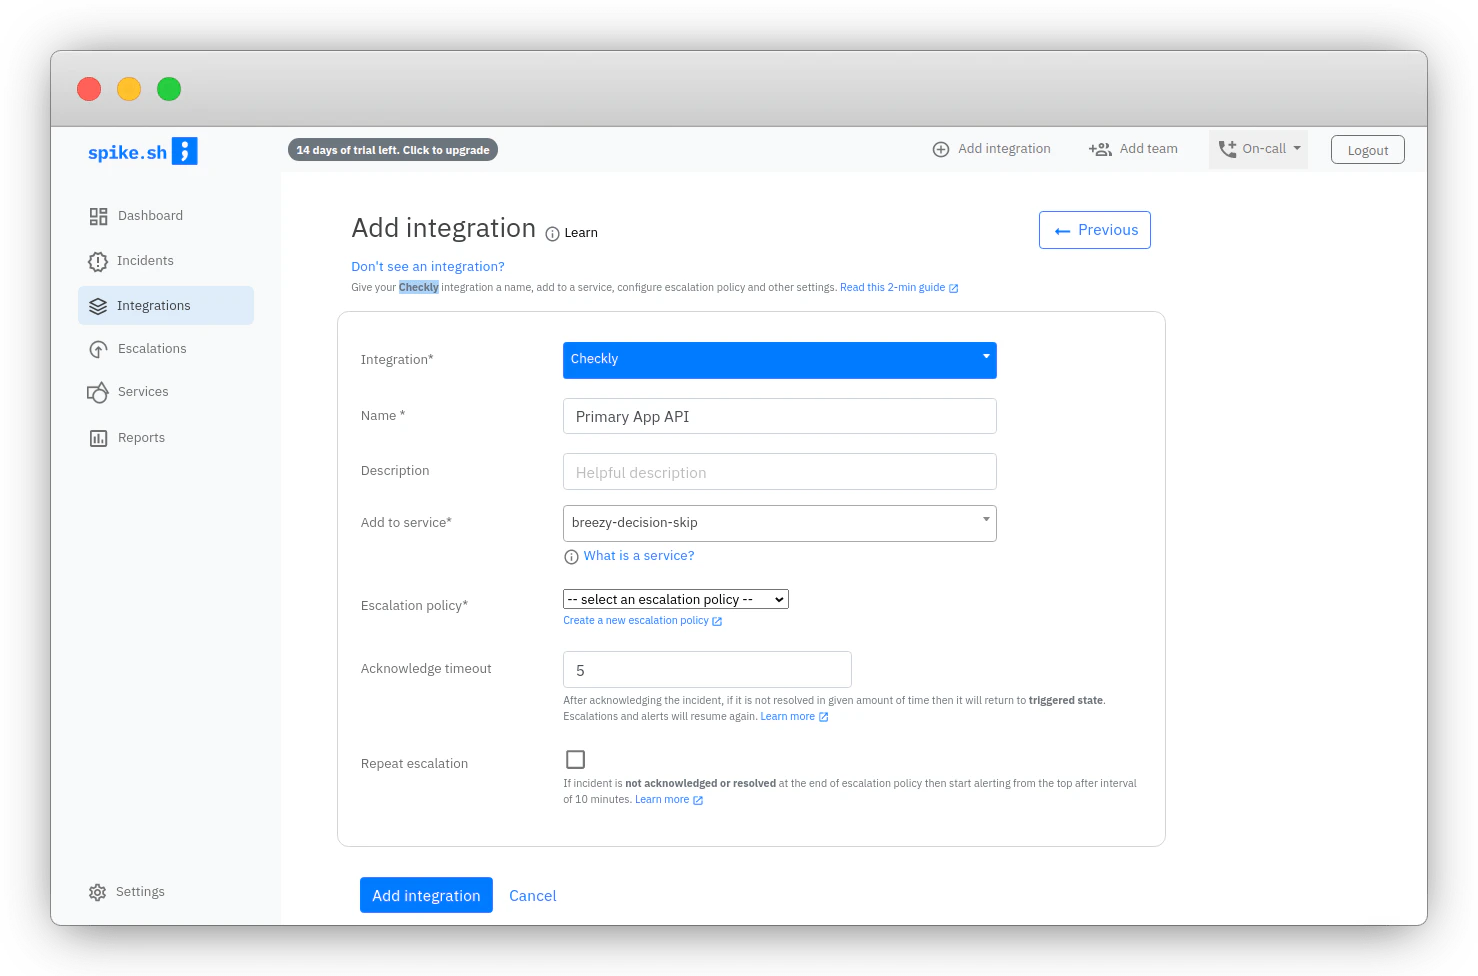The image size is (1478, 976).
Task: Click the Helpful description input field
Action: coord(780,472)
